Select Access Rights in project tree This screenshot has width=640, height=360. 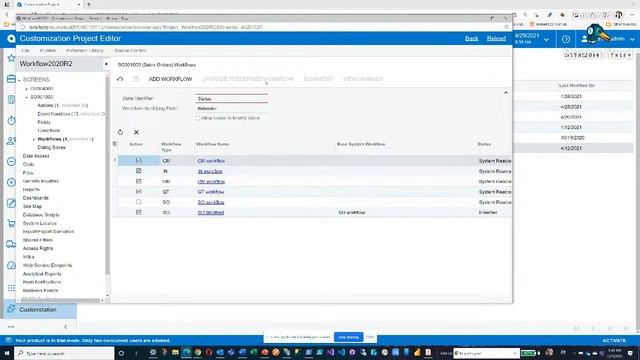click(x=38, y=248)
